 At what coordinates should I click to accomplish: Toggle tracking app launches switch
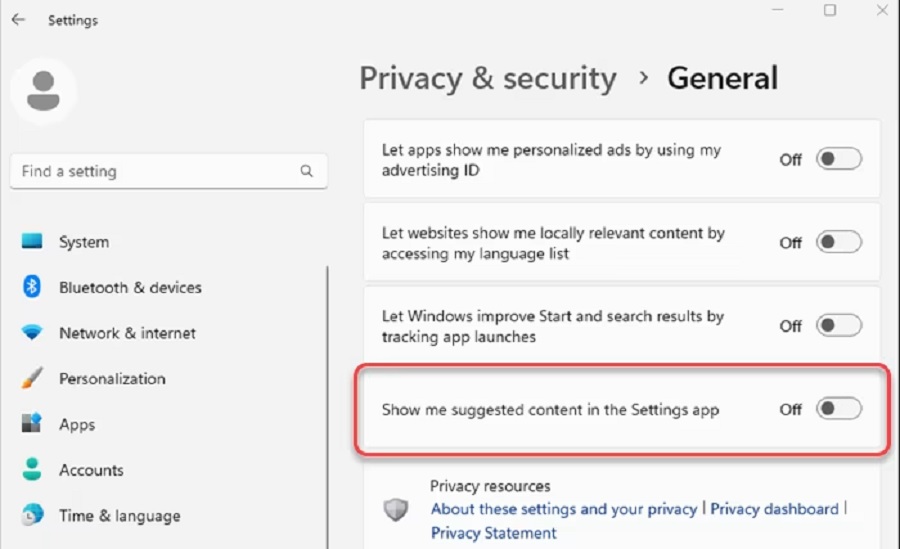[839, 326]
